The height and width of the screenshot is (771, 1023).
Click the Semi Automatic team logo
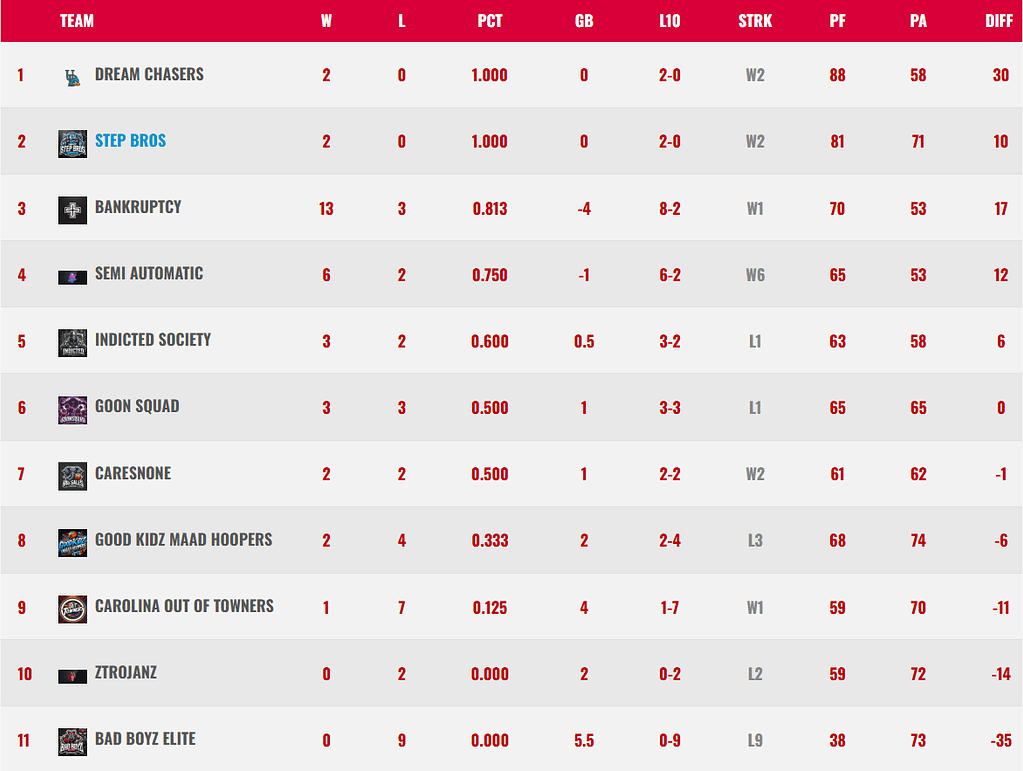(72, 276)
